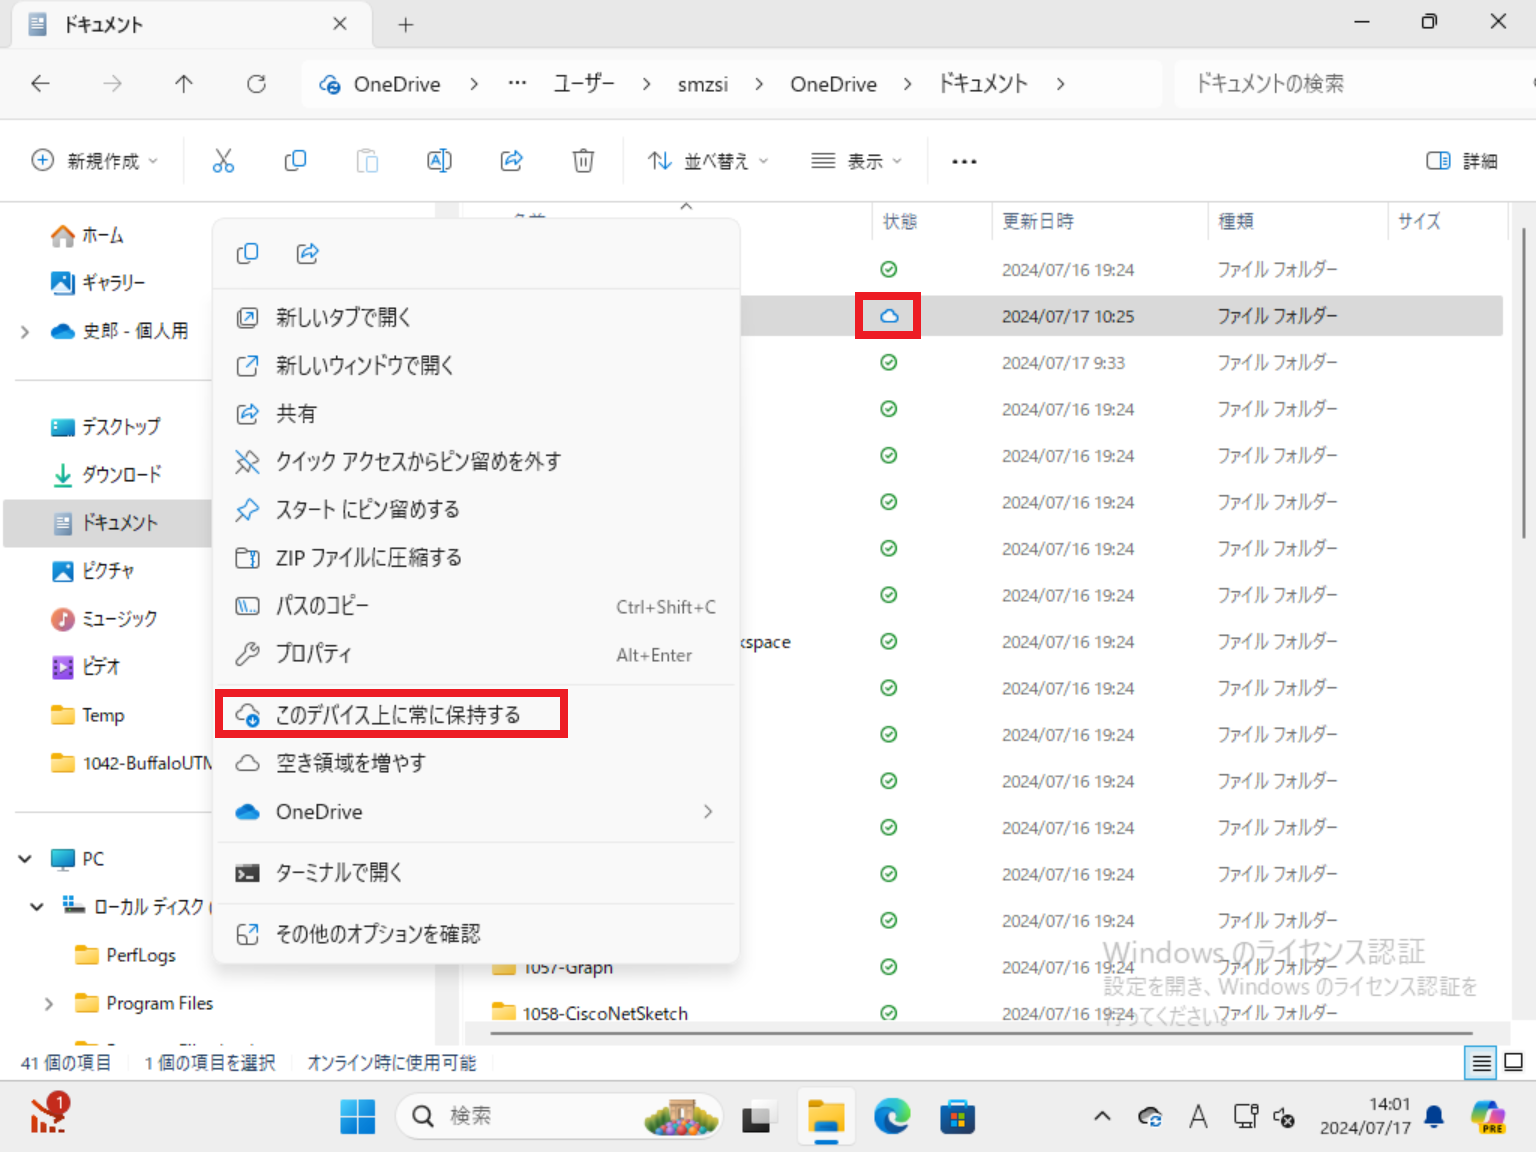1536x1152 pixels.
Task: Open ダウンロード in the navigation pane
Action: coord(106,475)
